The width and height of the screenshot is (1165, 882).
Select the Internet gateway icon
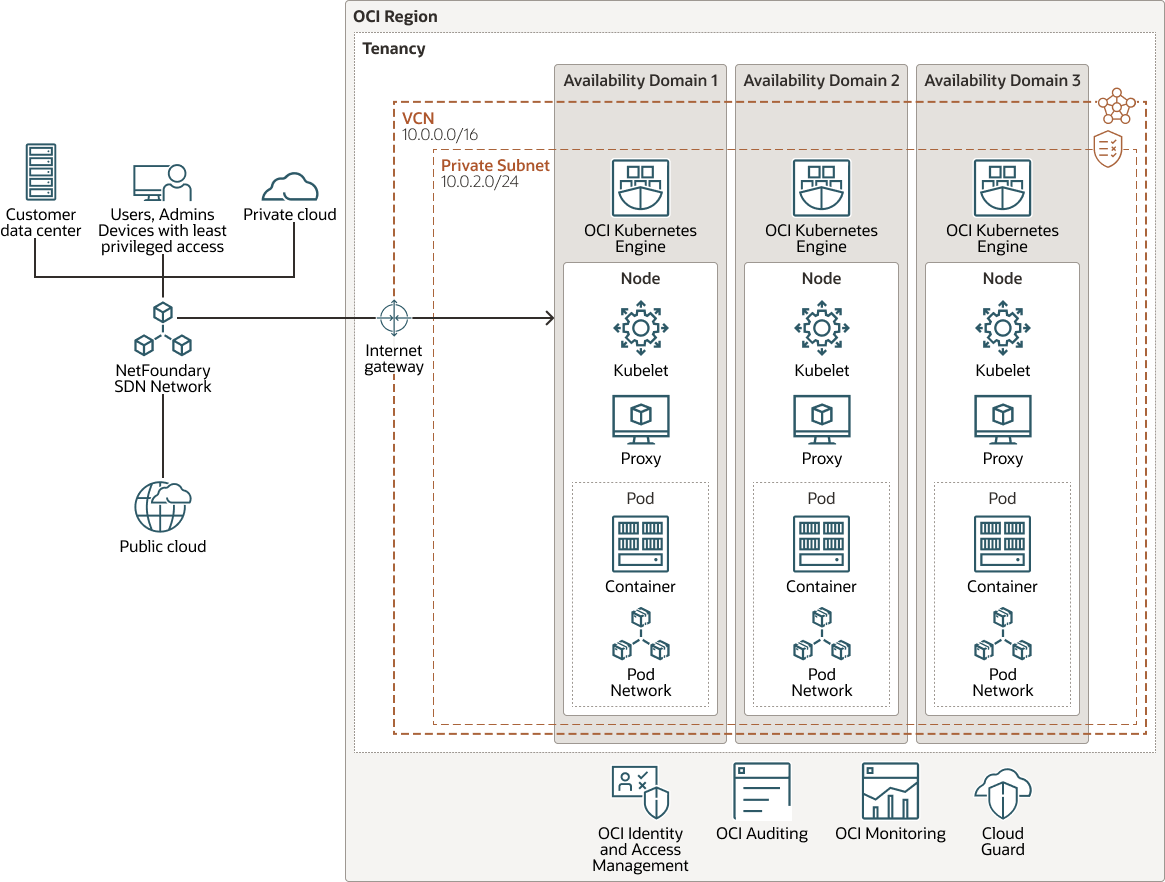tap(394, 318)
